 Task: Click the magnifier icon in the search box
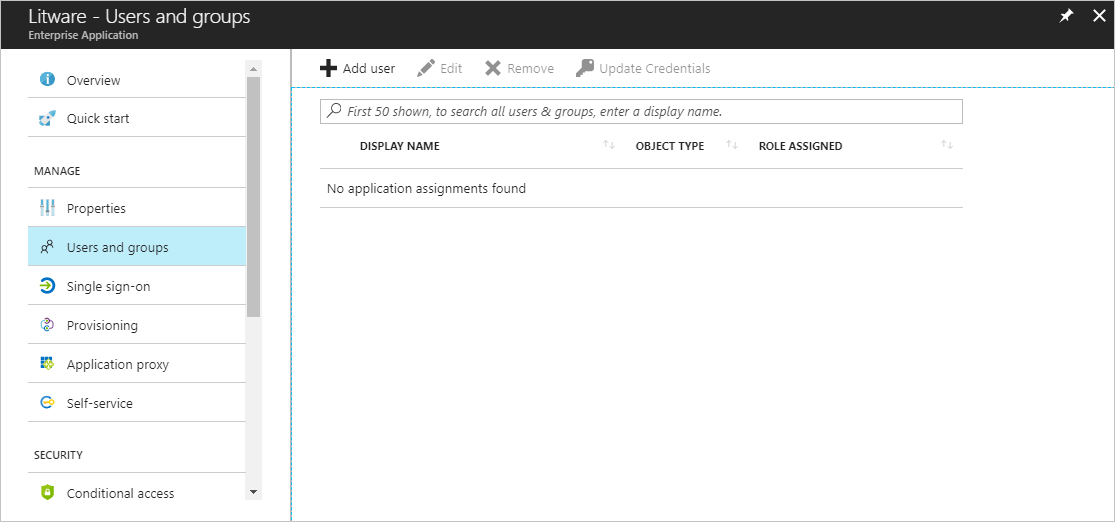333,111
